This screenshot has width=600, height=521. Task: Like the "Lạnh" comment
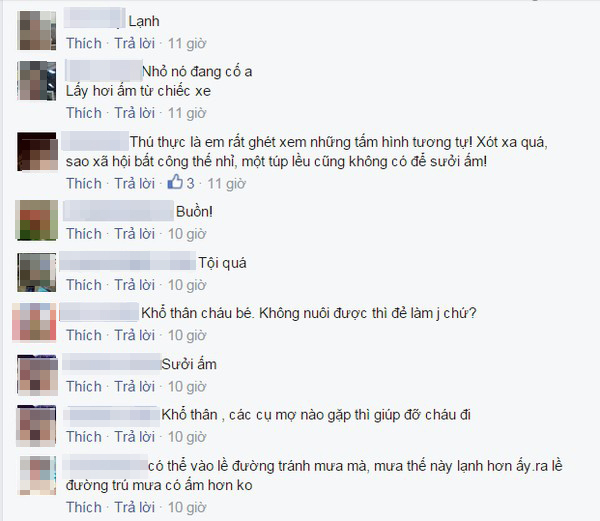coord(84,43)
